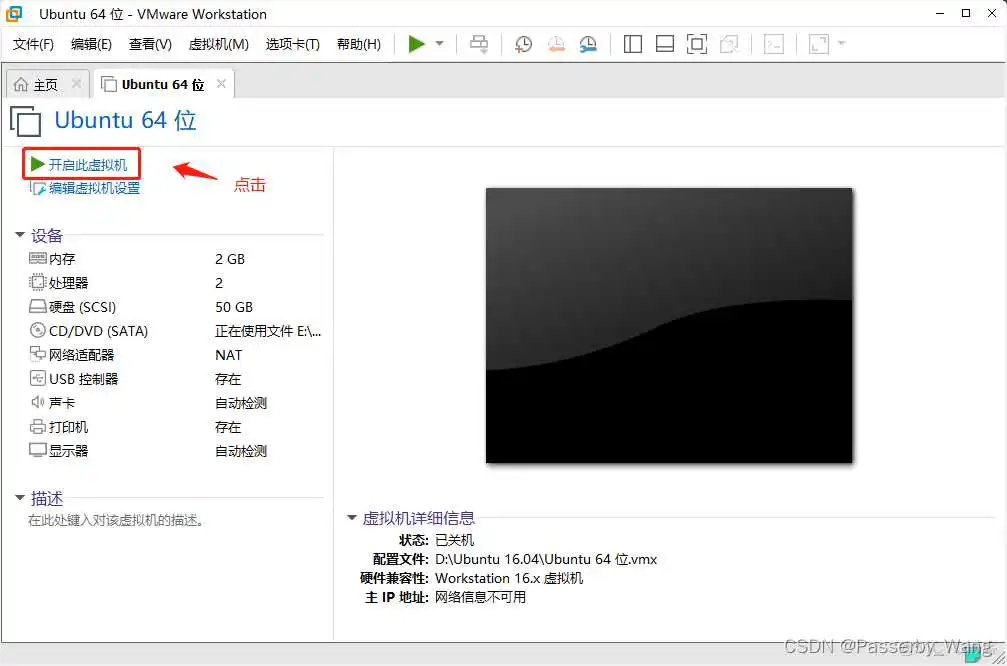Enter full screen mode icon

697,44
